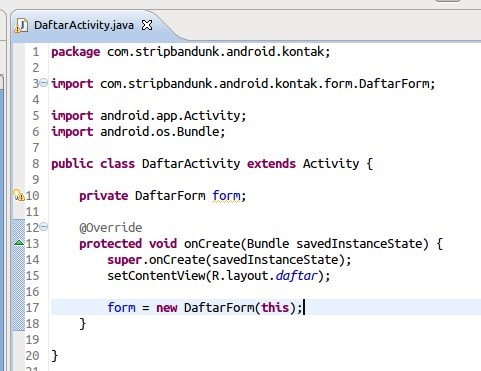Screen dimensions: 481x371
Task: Click 'savedInstanceState' parameter on line 13
Action: pos(359,244)
